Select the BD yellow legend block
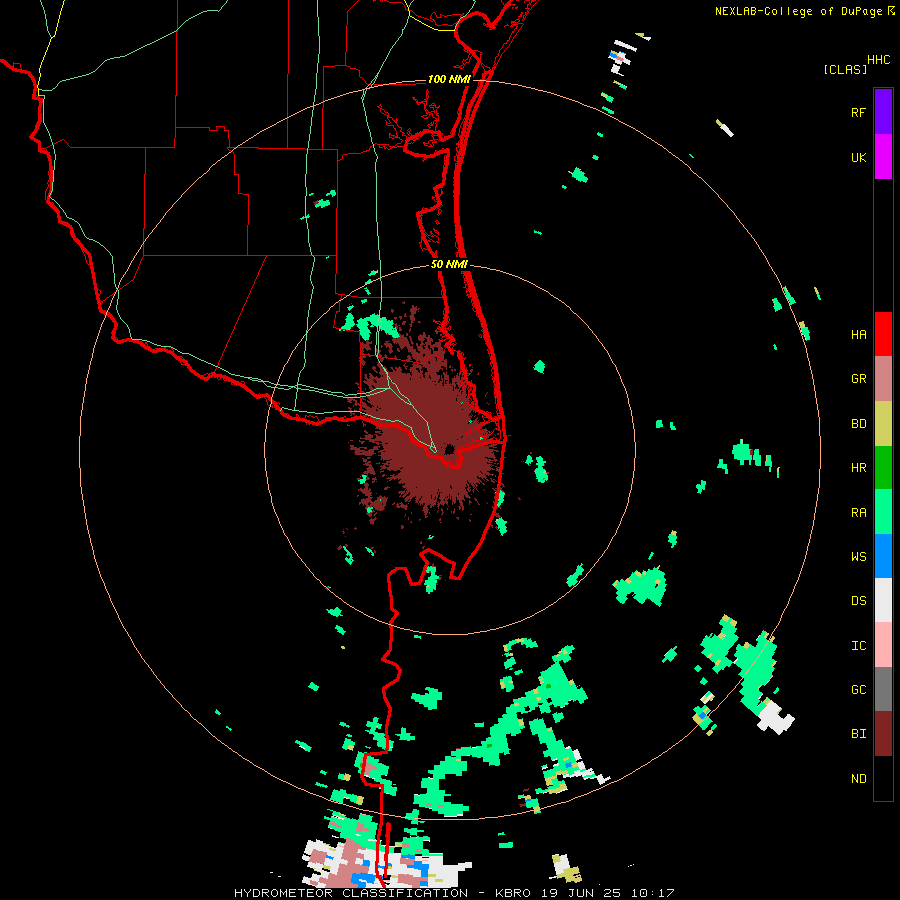 coord(883,423)
